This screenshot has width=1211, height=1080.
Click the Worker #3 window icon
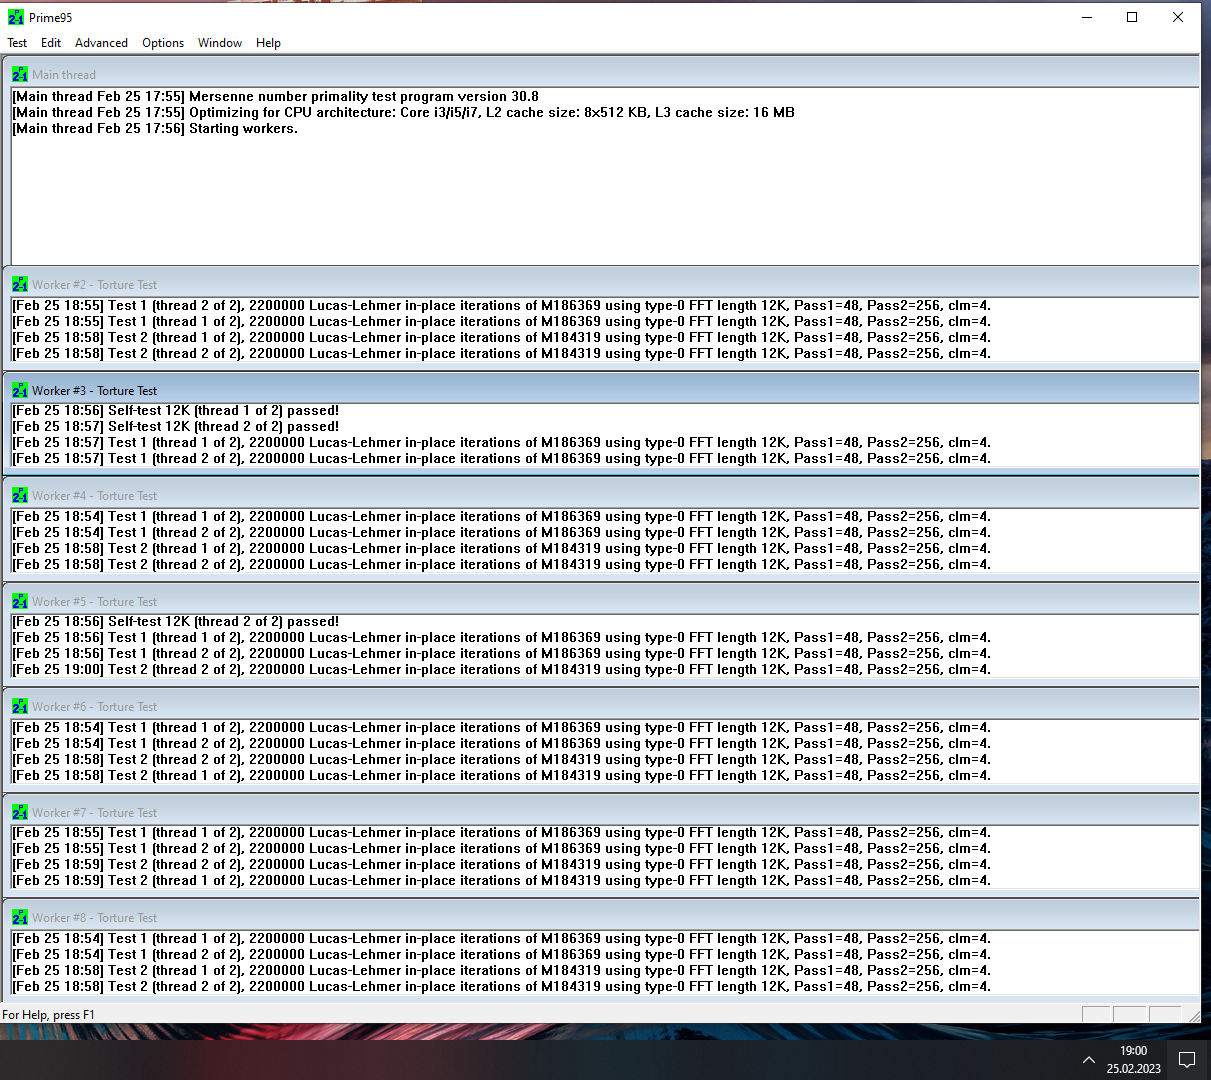point(20,390)
